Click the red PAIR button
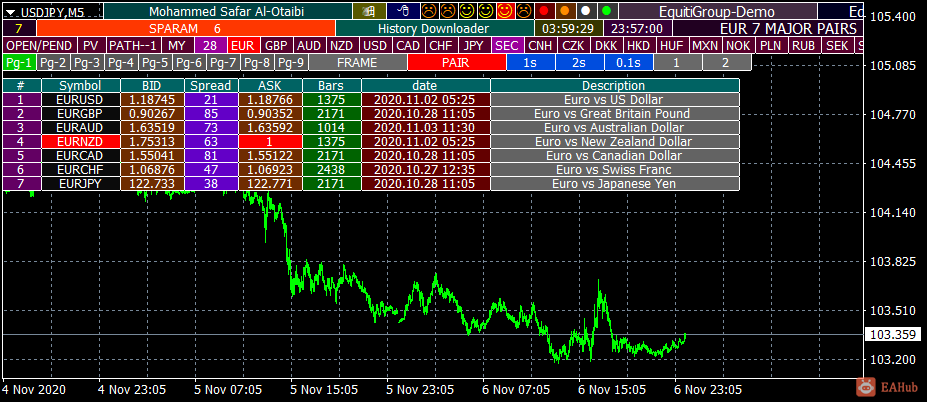Viewport: 927px width, 402px height. (456, 62)
